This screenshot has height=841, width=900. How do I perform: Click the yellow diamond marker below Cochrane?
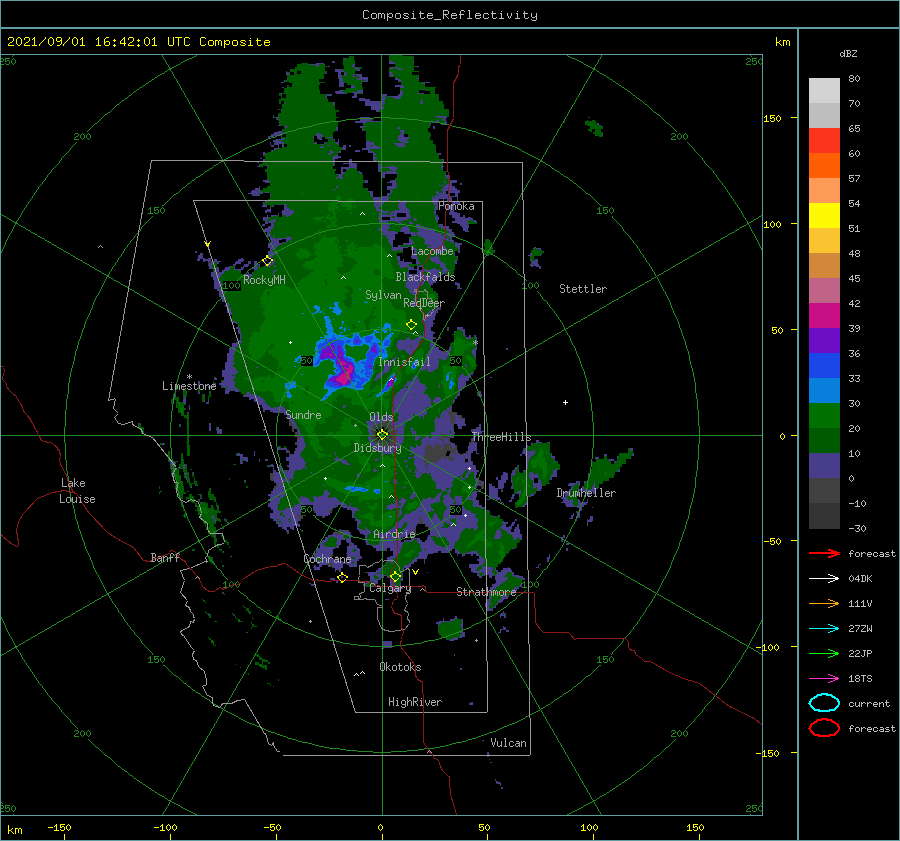pyautogui.click(x=342, y=578)
